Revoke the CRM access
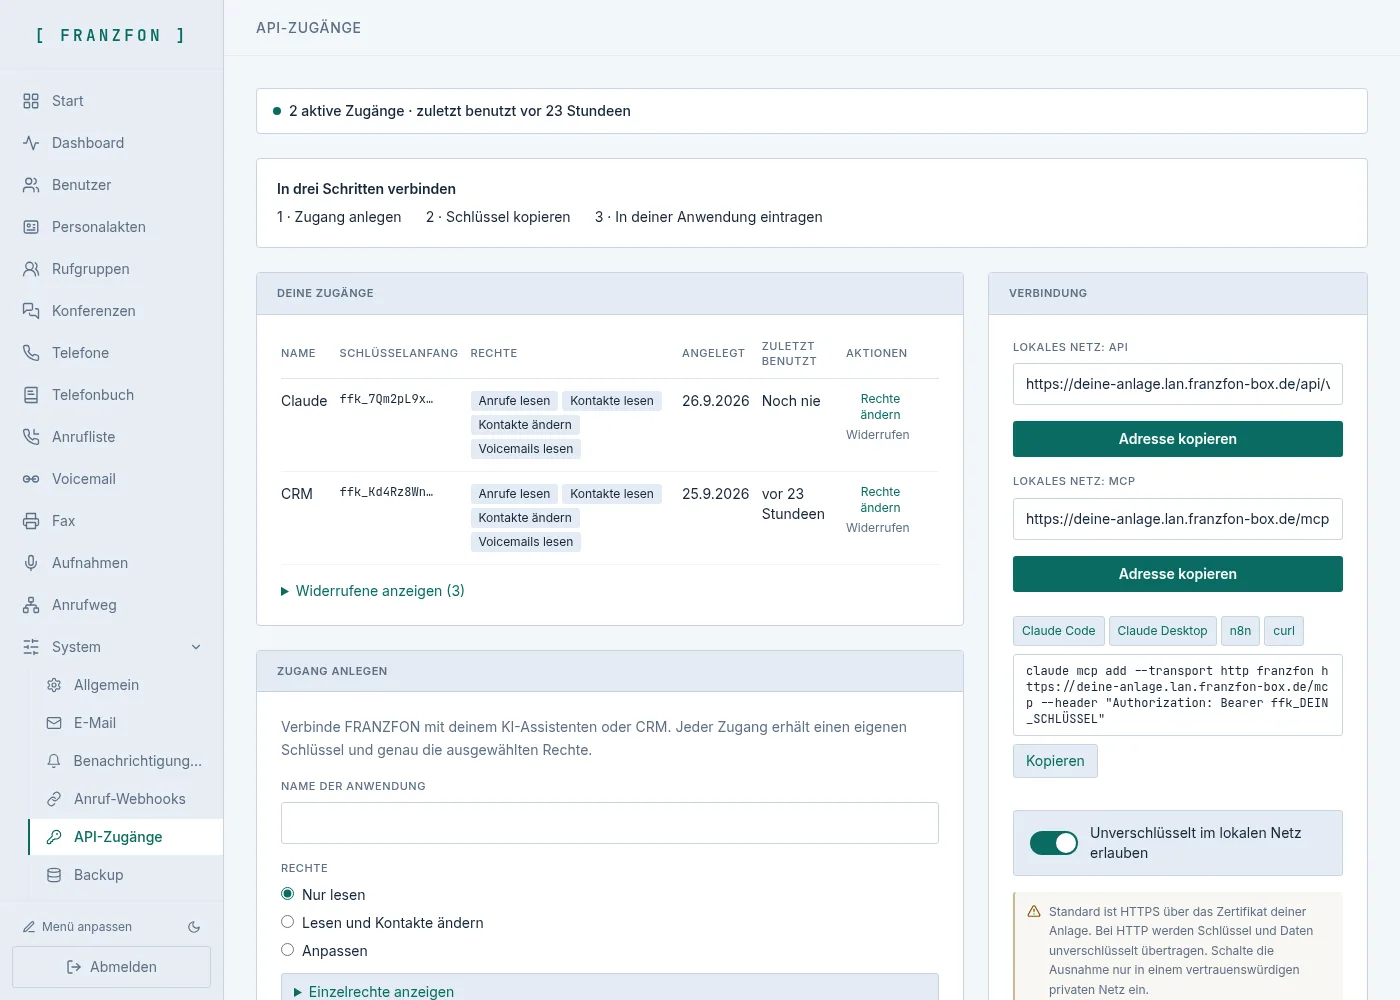Screen dimensions: 1400x1000 tap(878, 528)
